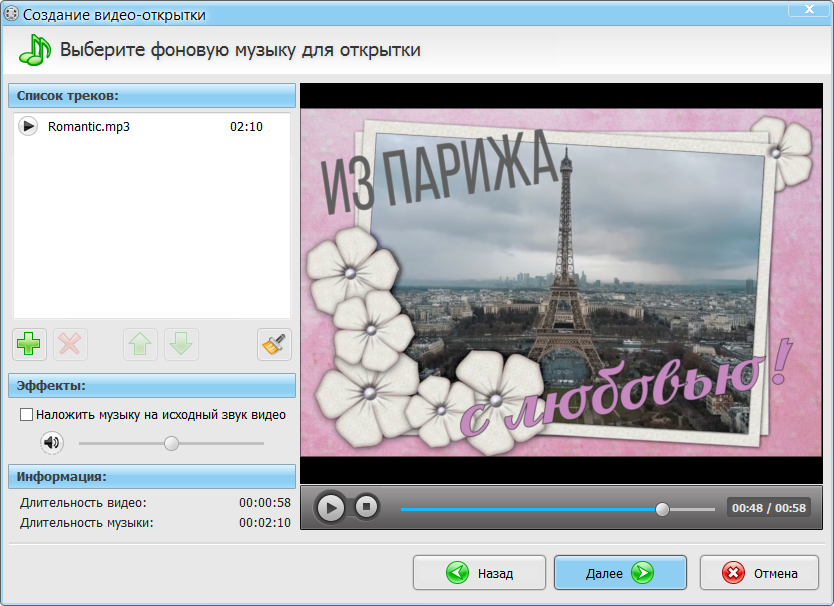Close the Создание видео-открытки window
834x606 pixels.
(x=809, y=8)
